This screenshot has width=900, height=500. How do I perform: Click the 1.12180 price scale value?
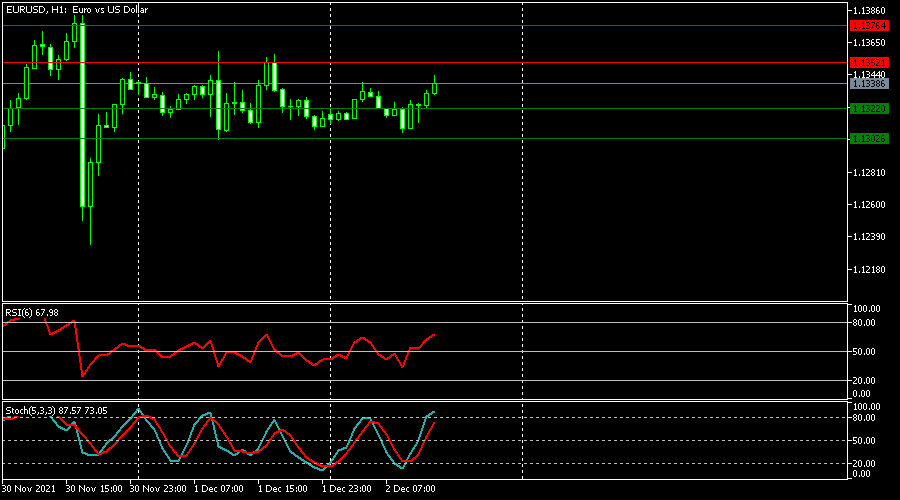point(869,270)
